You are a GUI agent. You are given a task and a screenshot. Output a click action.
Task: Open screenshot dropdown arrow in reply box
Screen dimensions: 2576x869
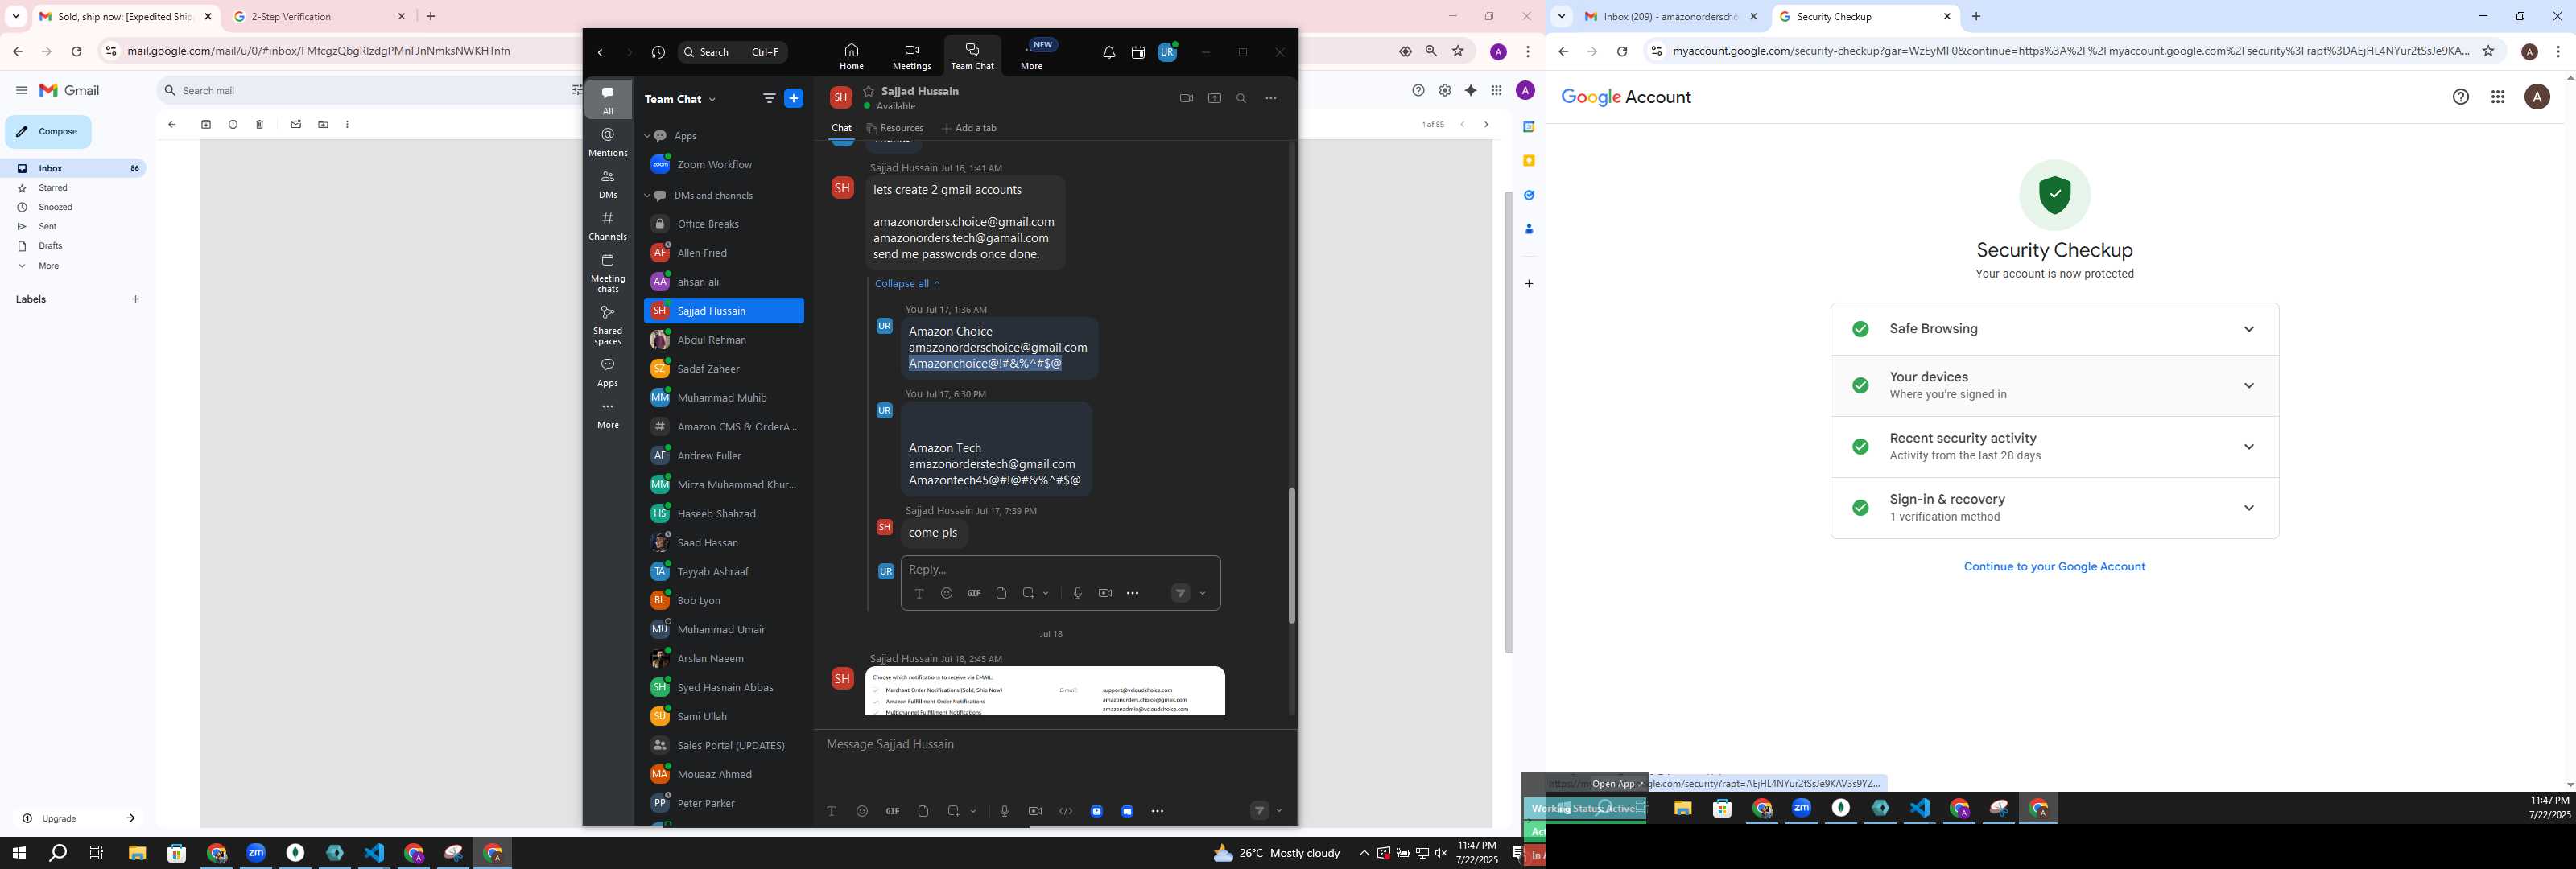[x=1047, y=594]
